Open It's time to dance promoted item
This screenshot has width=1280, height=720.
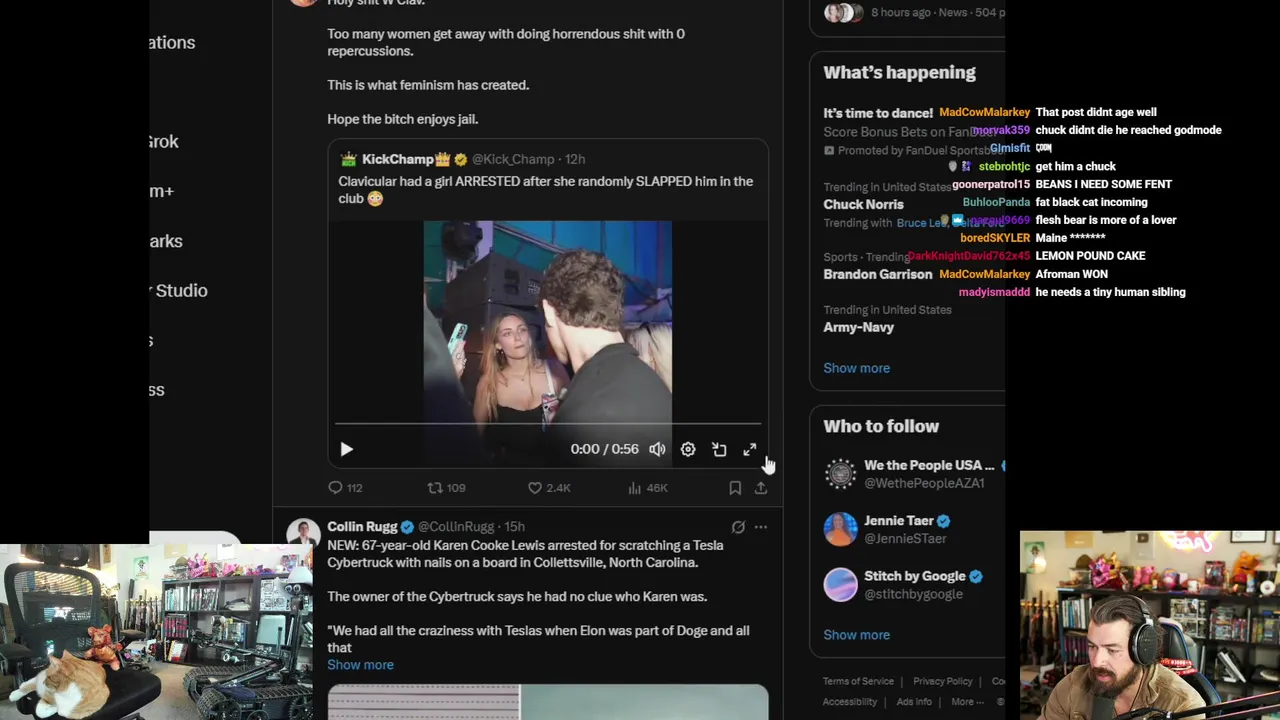(878, 113)
